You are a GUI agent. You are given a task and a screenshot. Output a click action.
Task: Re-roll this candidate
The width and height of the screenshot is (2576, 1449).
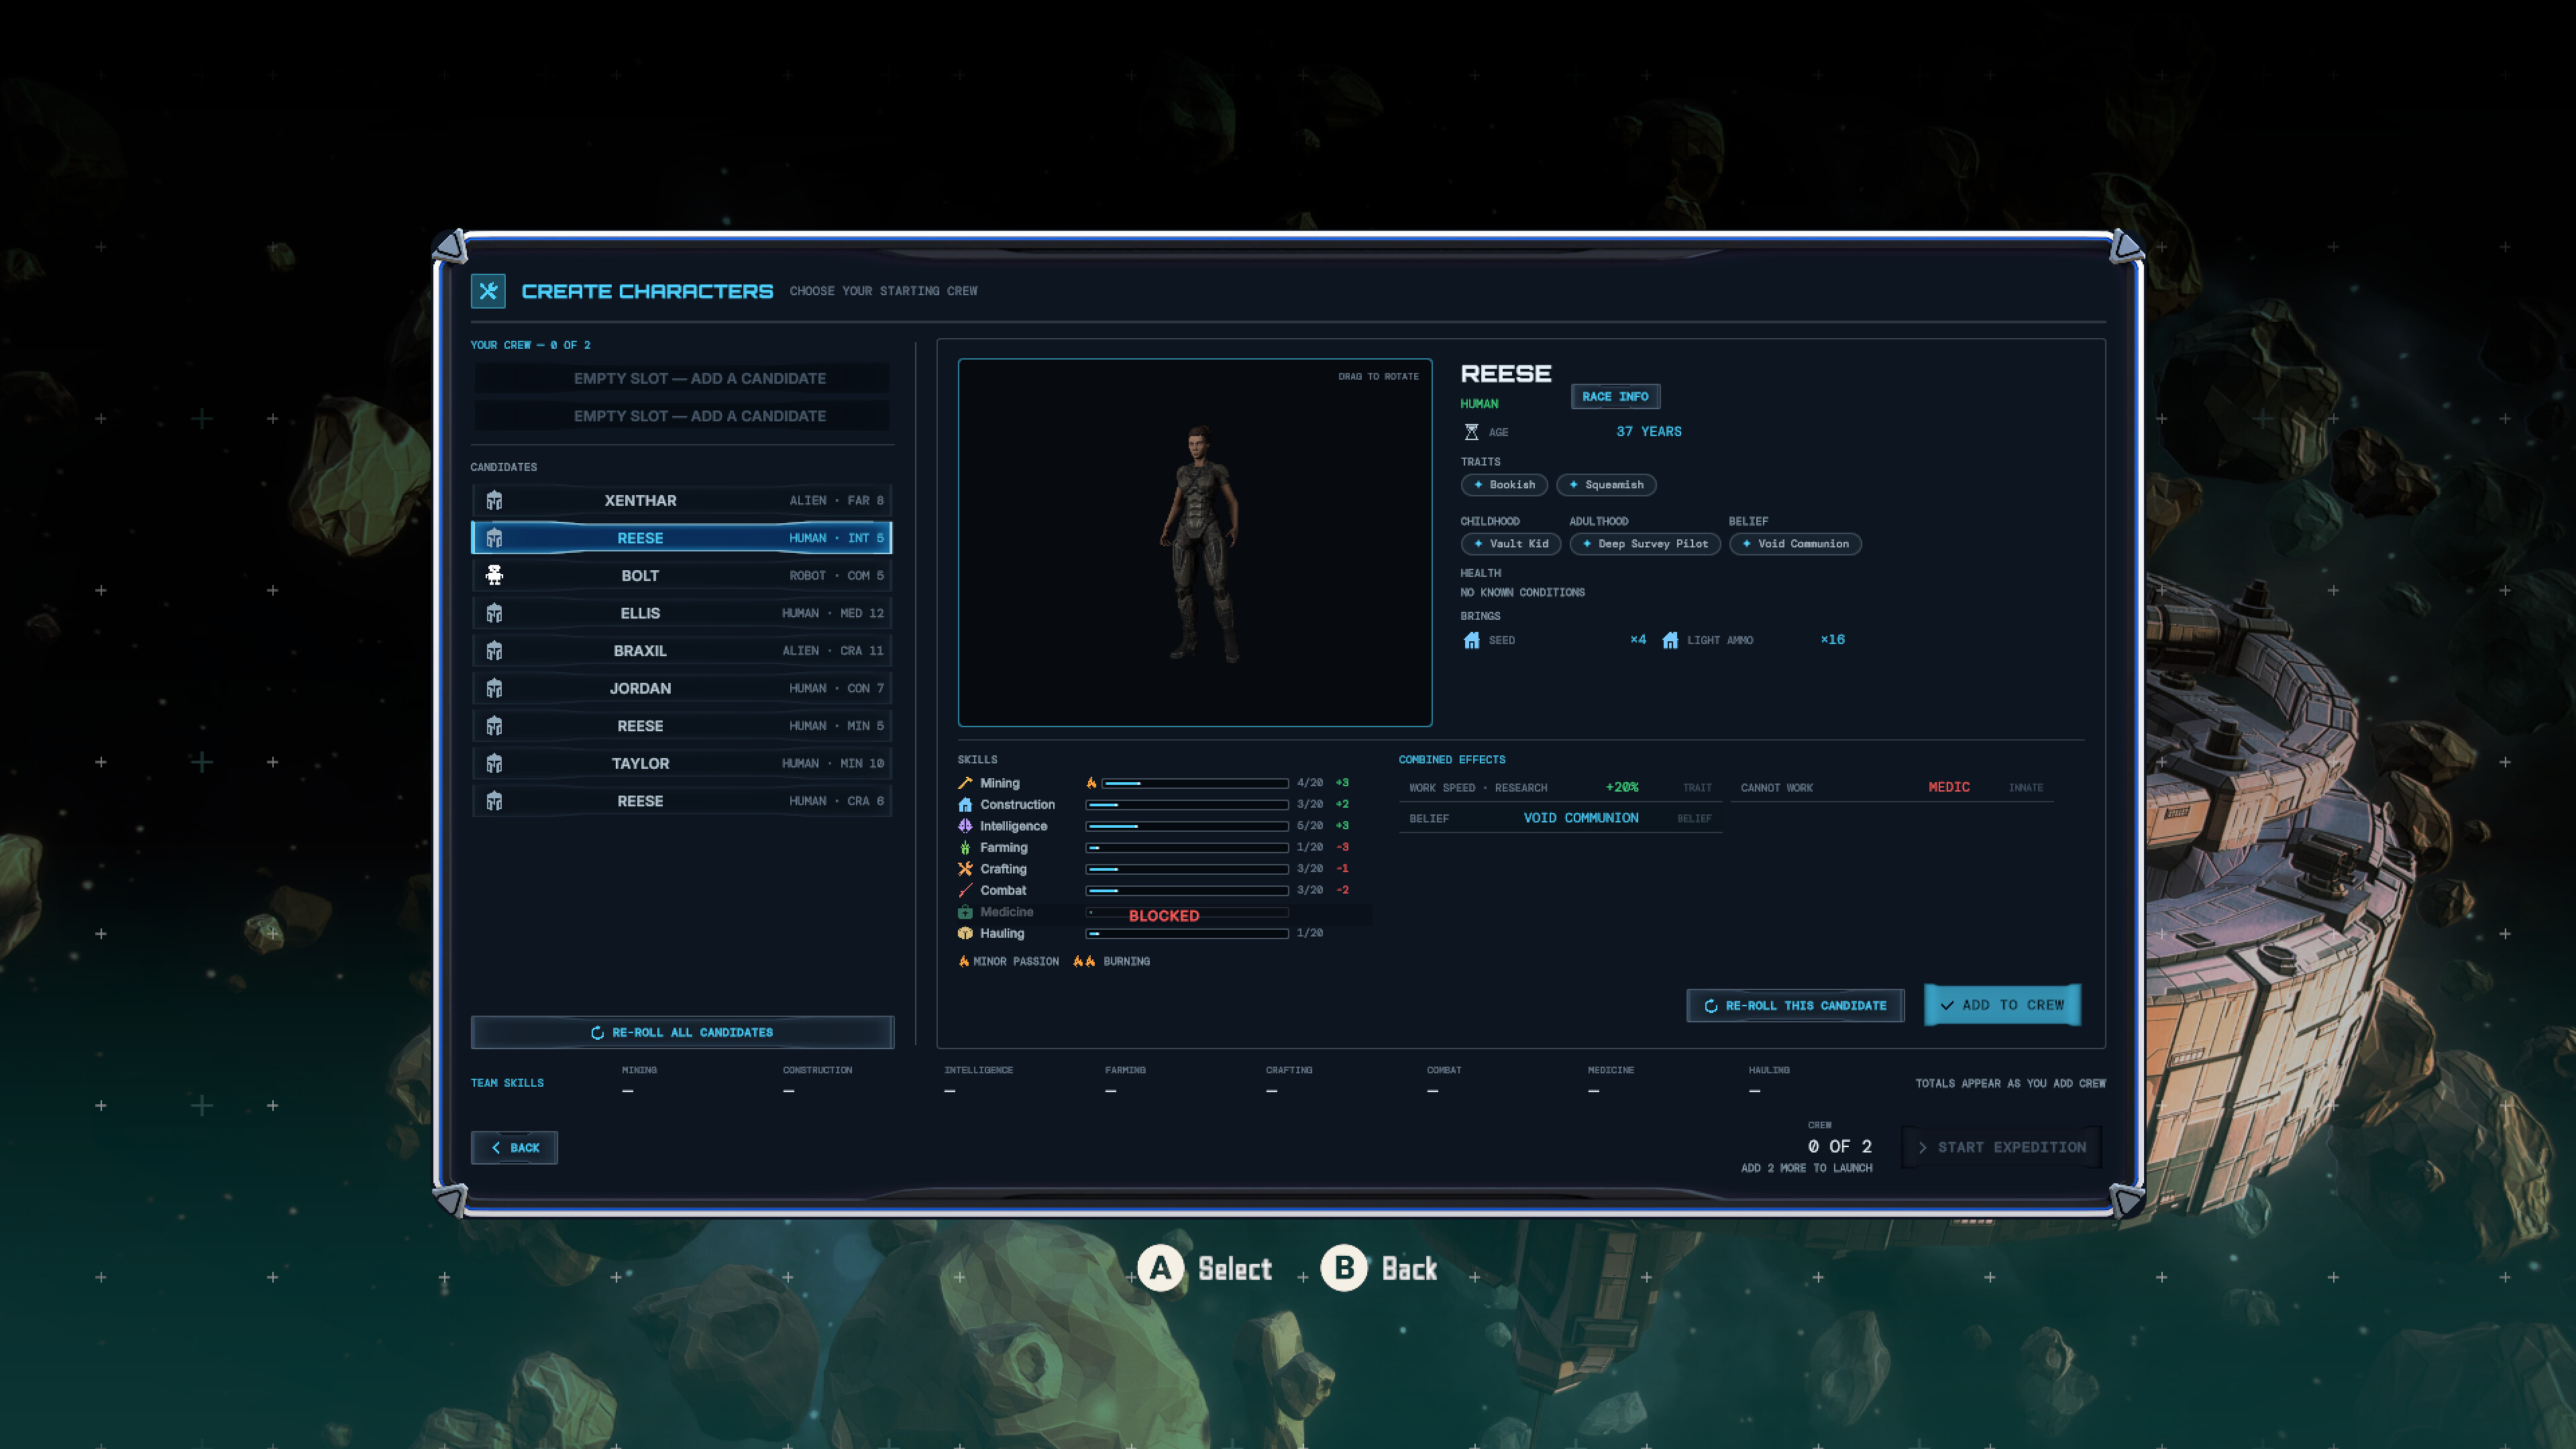coord(1795,1005)
